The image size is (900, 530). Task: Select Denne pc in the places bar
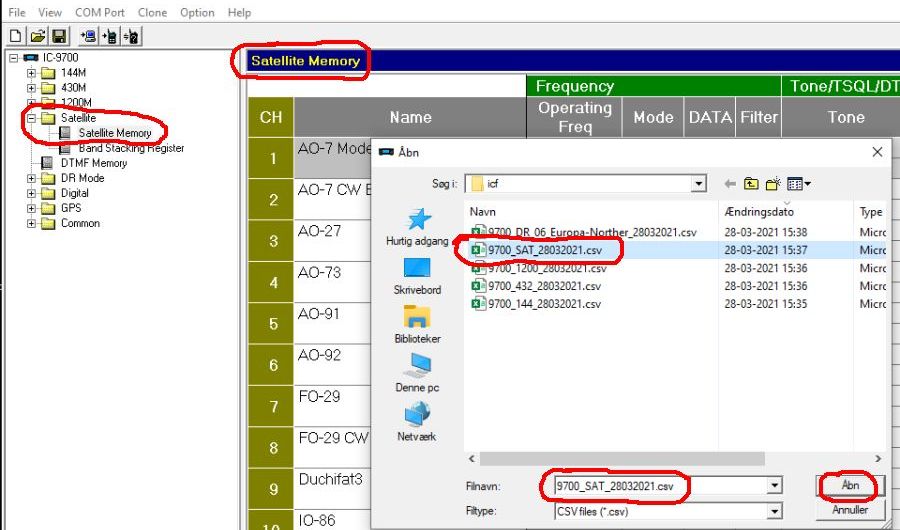pos(417,374)
